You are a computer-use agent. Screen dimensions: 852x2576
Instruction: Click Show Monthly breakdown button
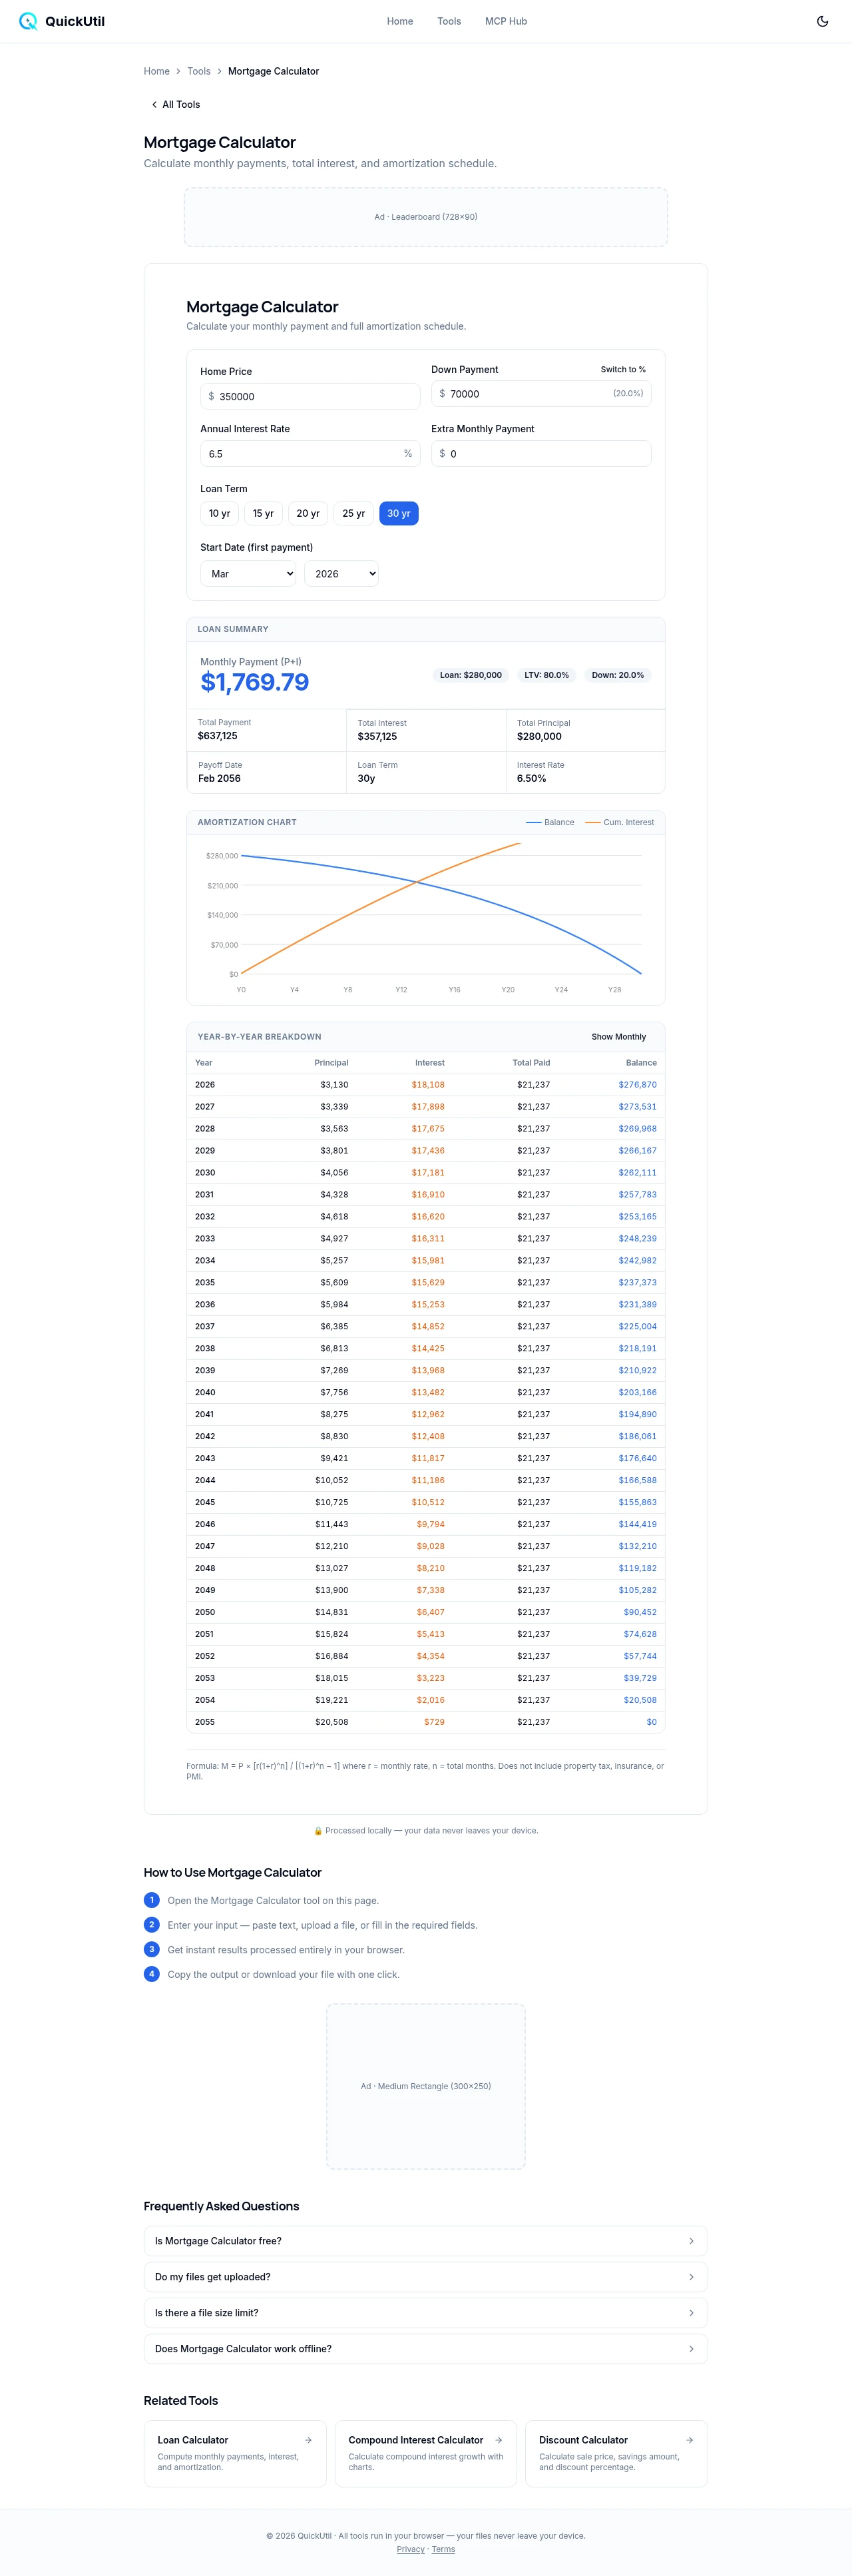point(618,1036)
